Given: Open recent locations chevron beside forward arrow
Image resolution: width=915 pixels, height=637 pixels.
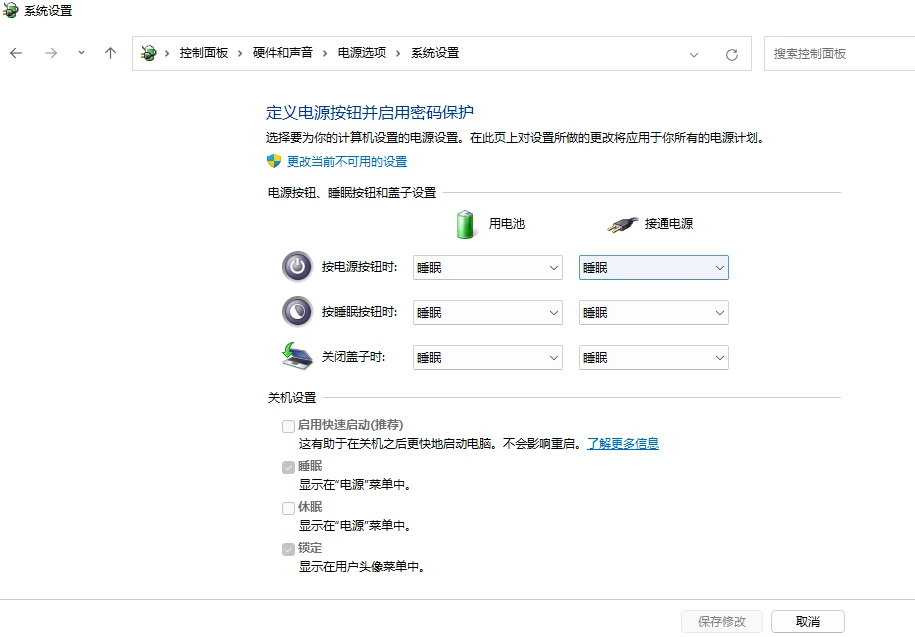Looking at the screenshot, I should (81, 53).
